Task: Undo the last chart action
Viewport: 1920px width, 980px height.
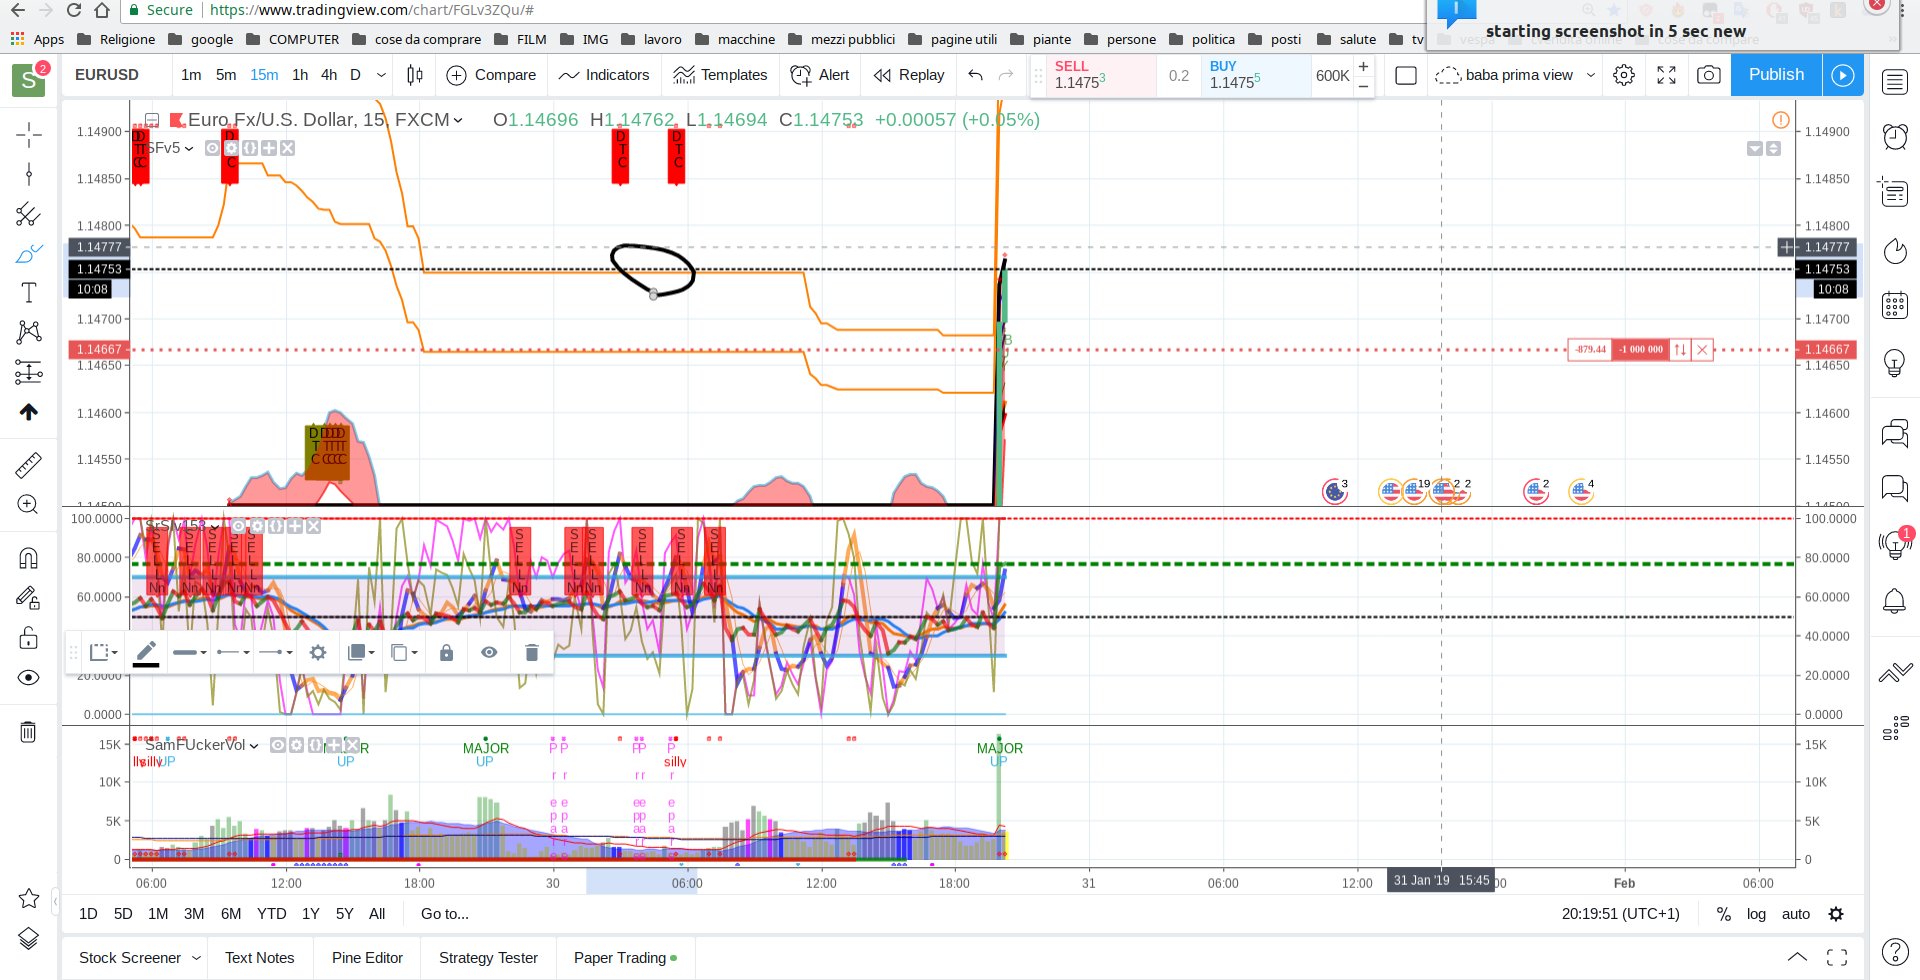Action: point(975,75)
